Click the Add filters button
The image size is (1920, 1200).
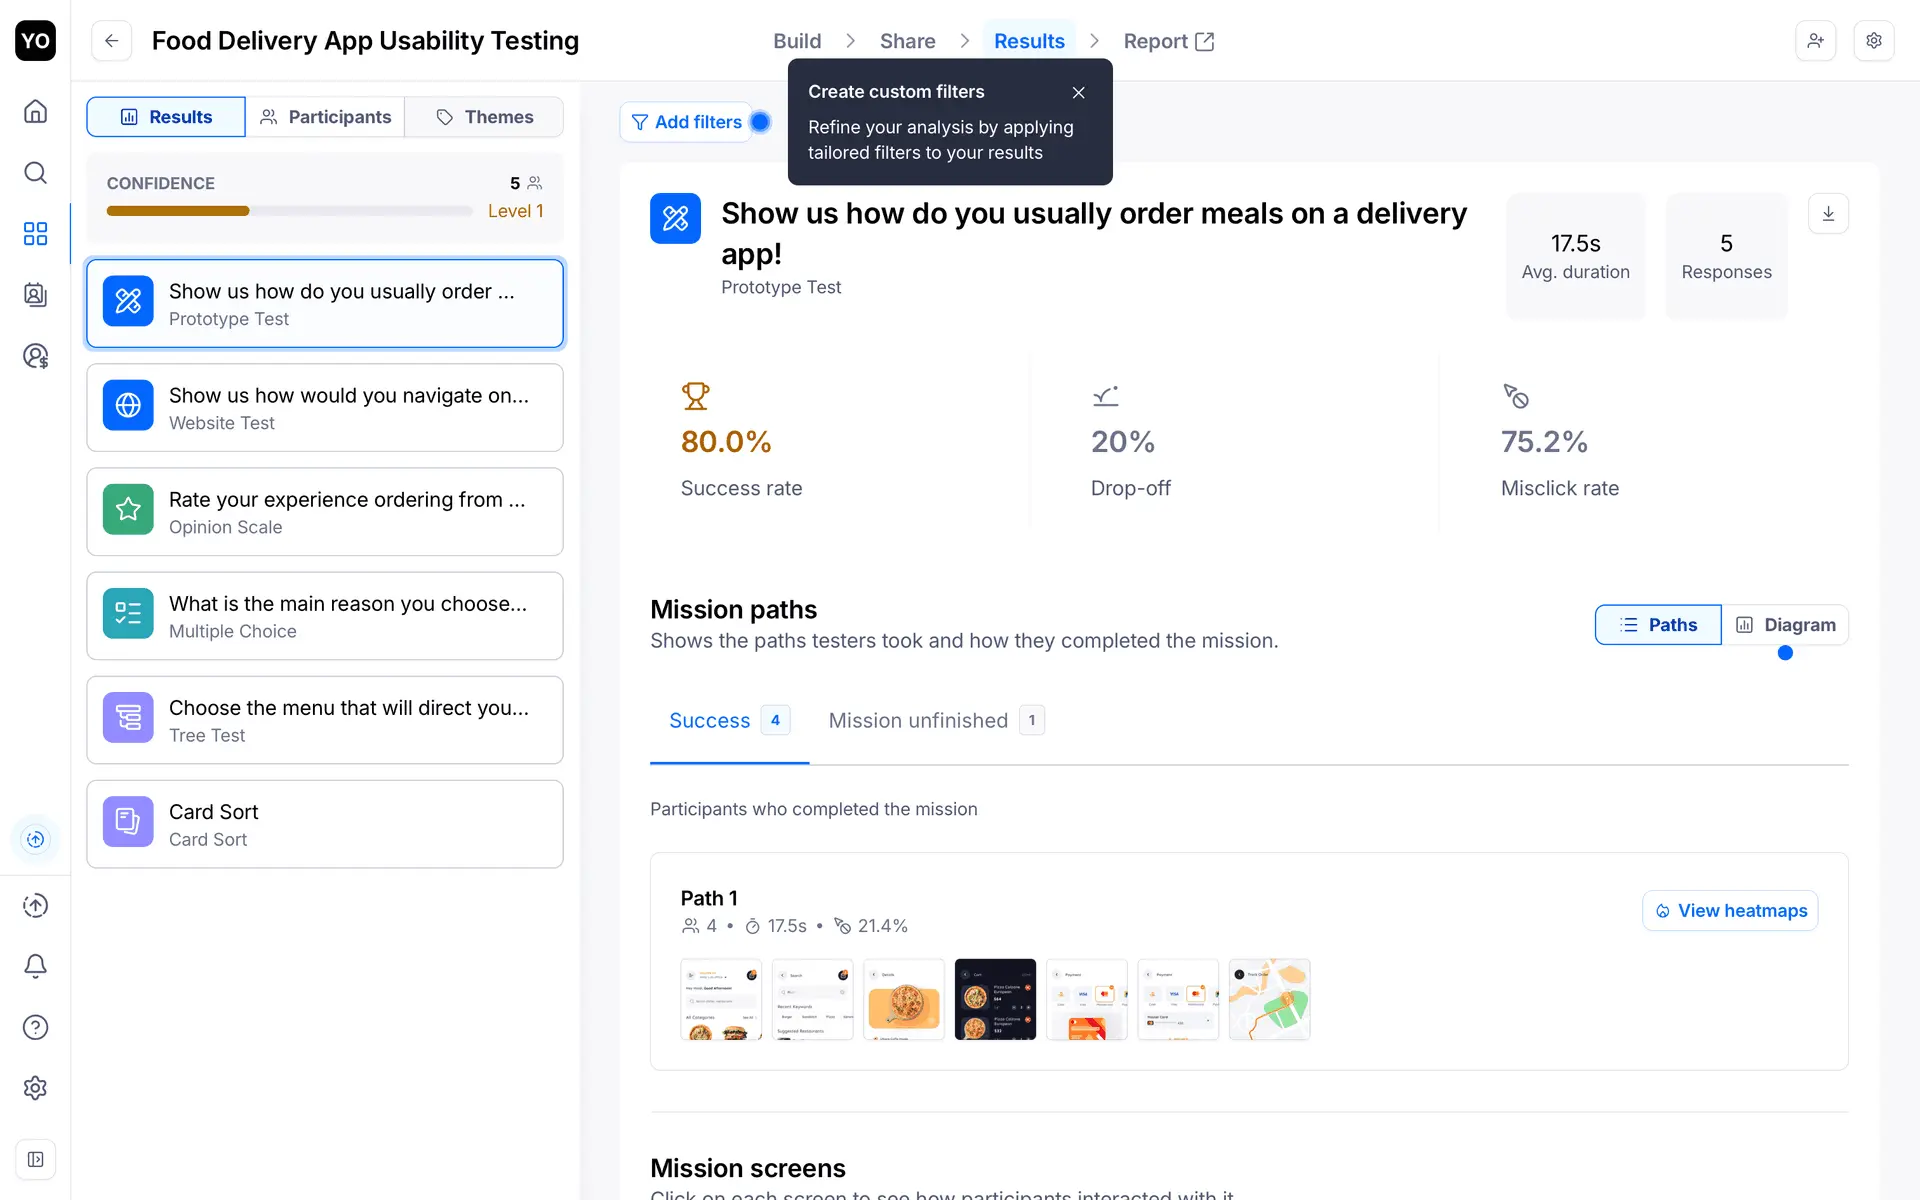(x=687, y=122)
